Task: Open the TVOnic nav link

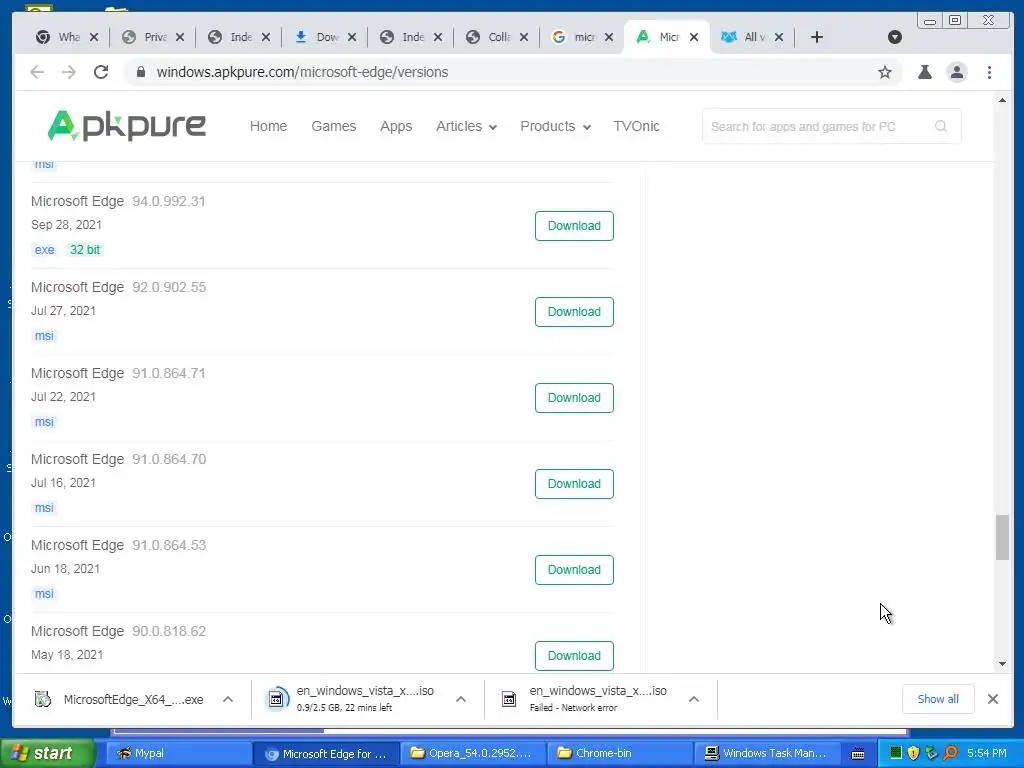Action: 636,126
